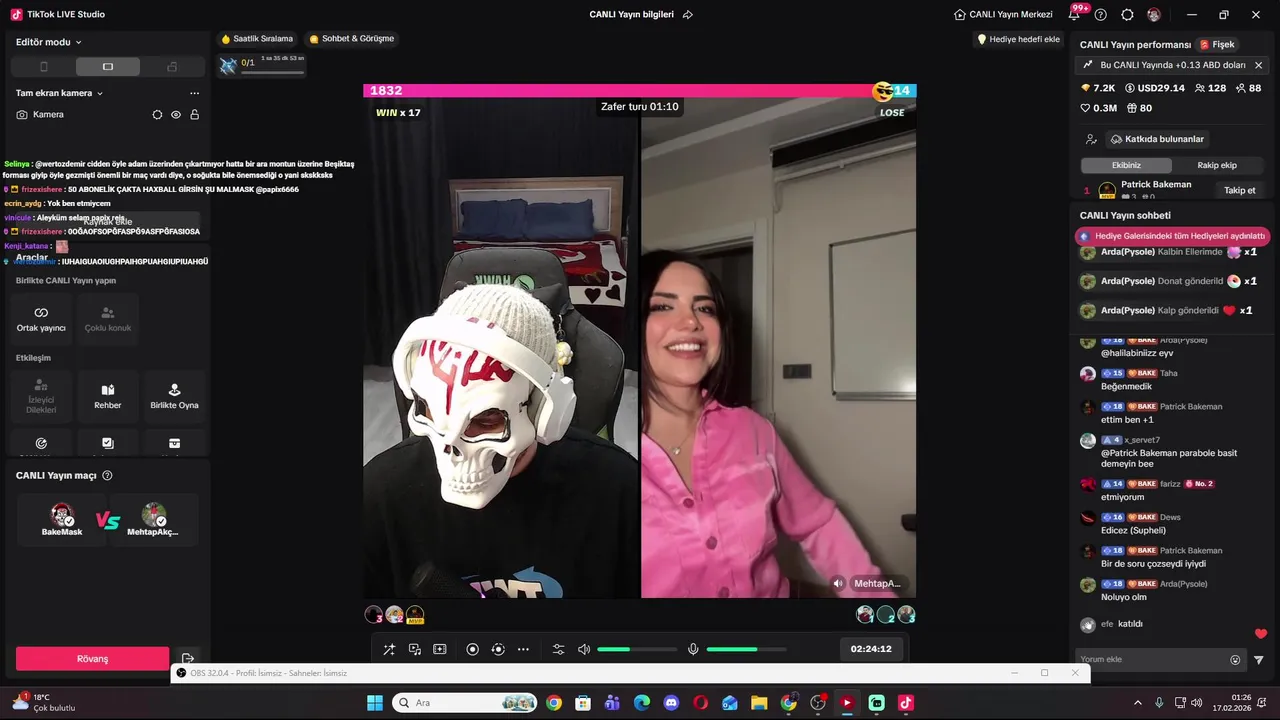Open the film clip frame tool

(x=439, y=649)
